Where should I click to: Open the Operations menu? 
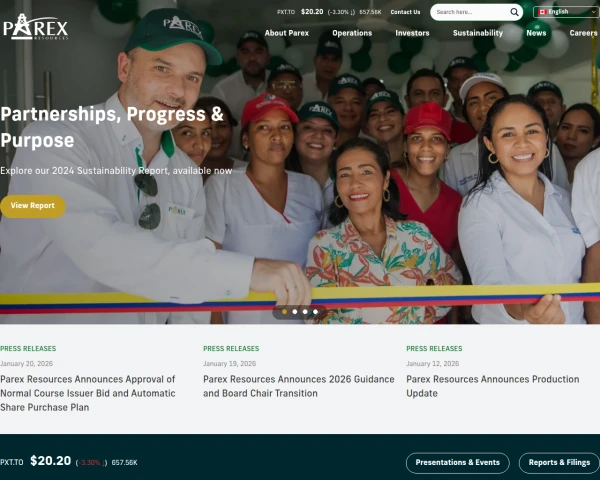tap(352, 33)
